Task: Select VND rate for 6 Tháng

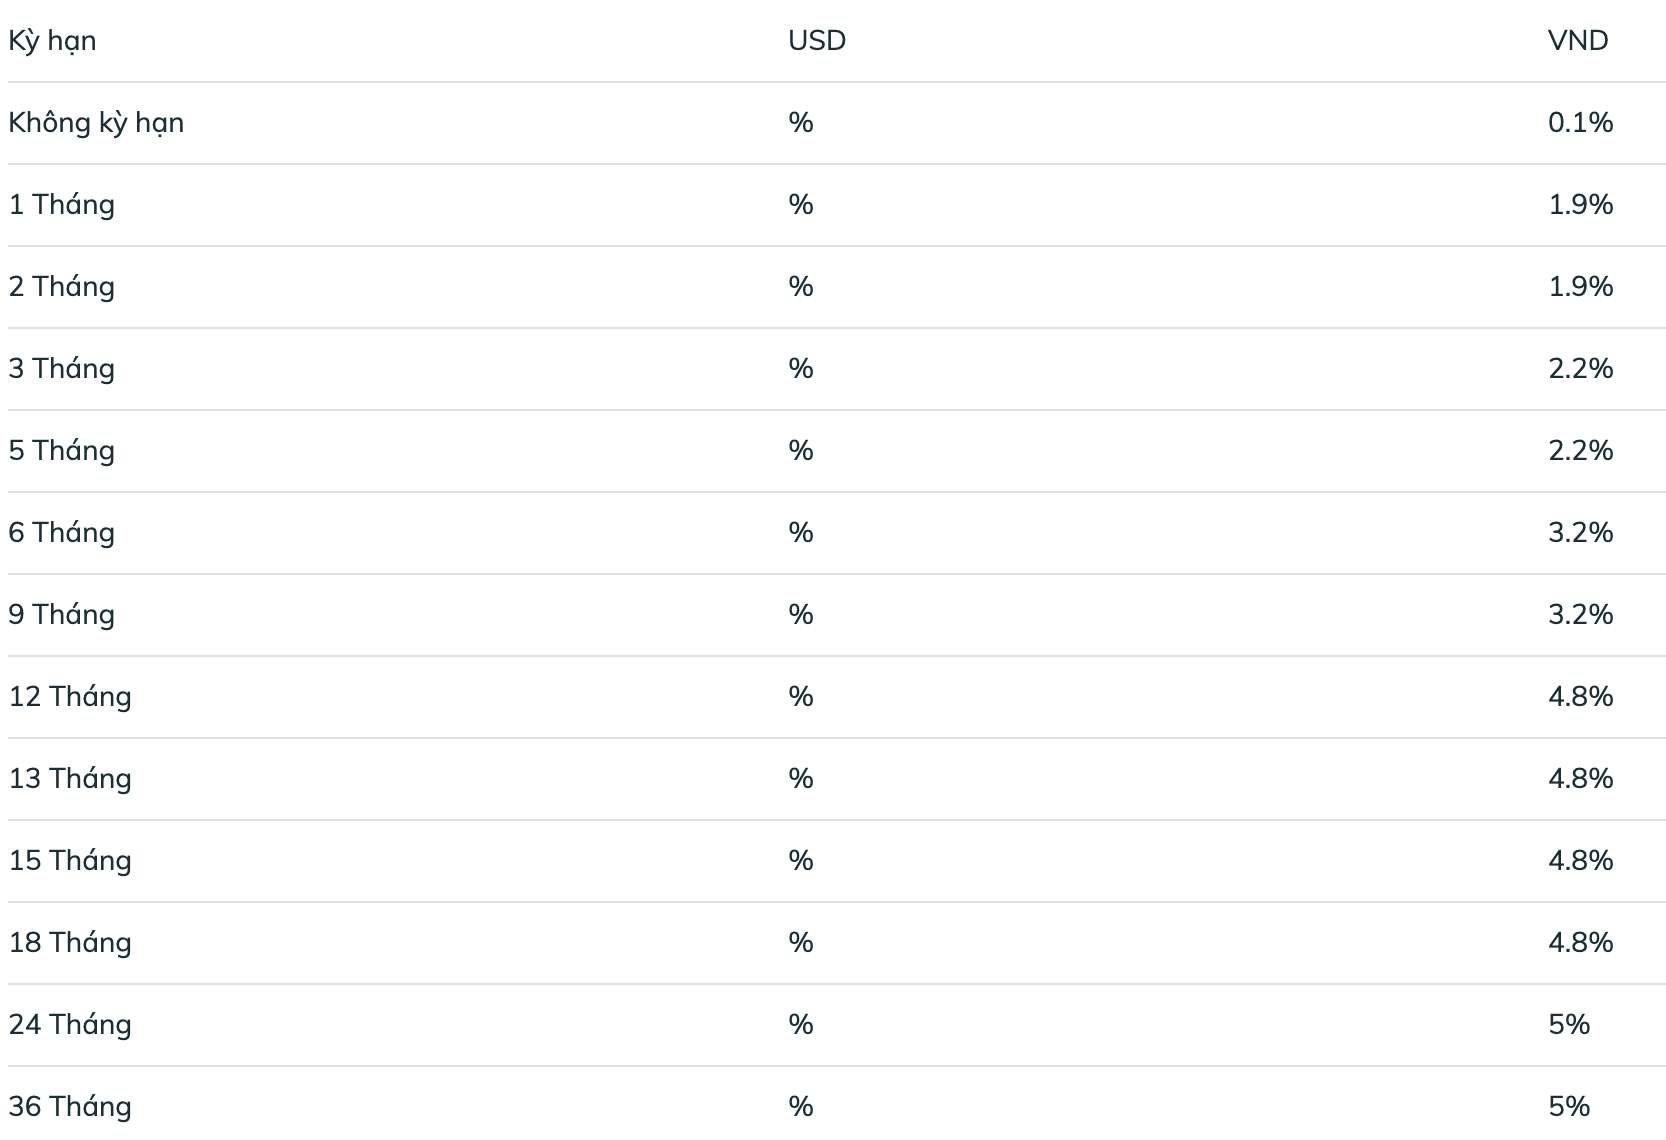Action: tap(1580, 533)
